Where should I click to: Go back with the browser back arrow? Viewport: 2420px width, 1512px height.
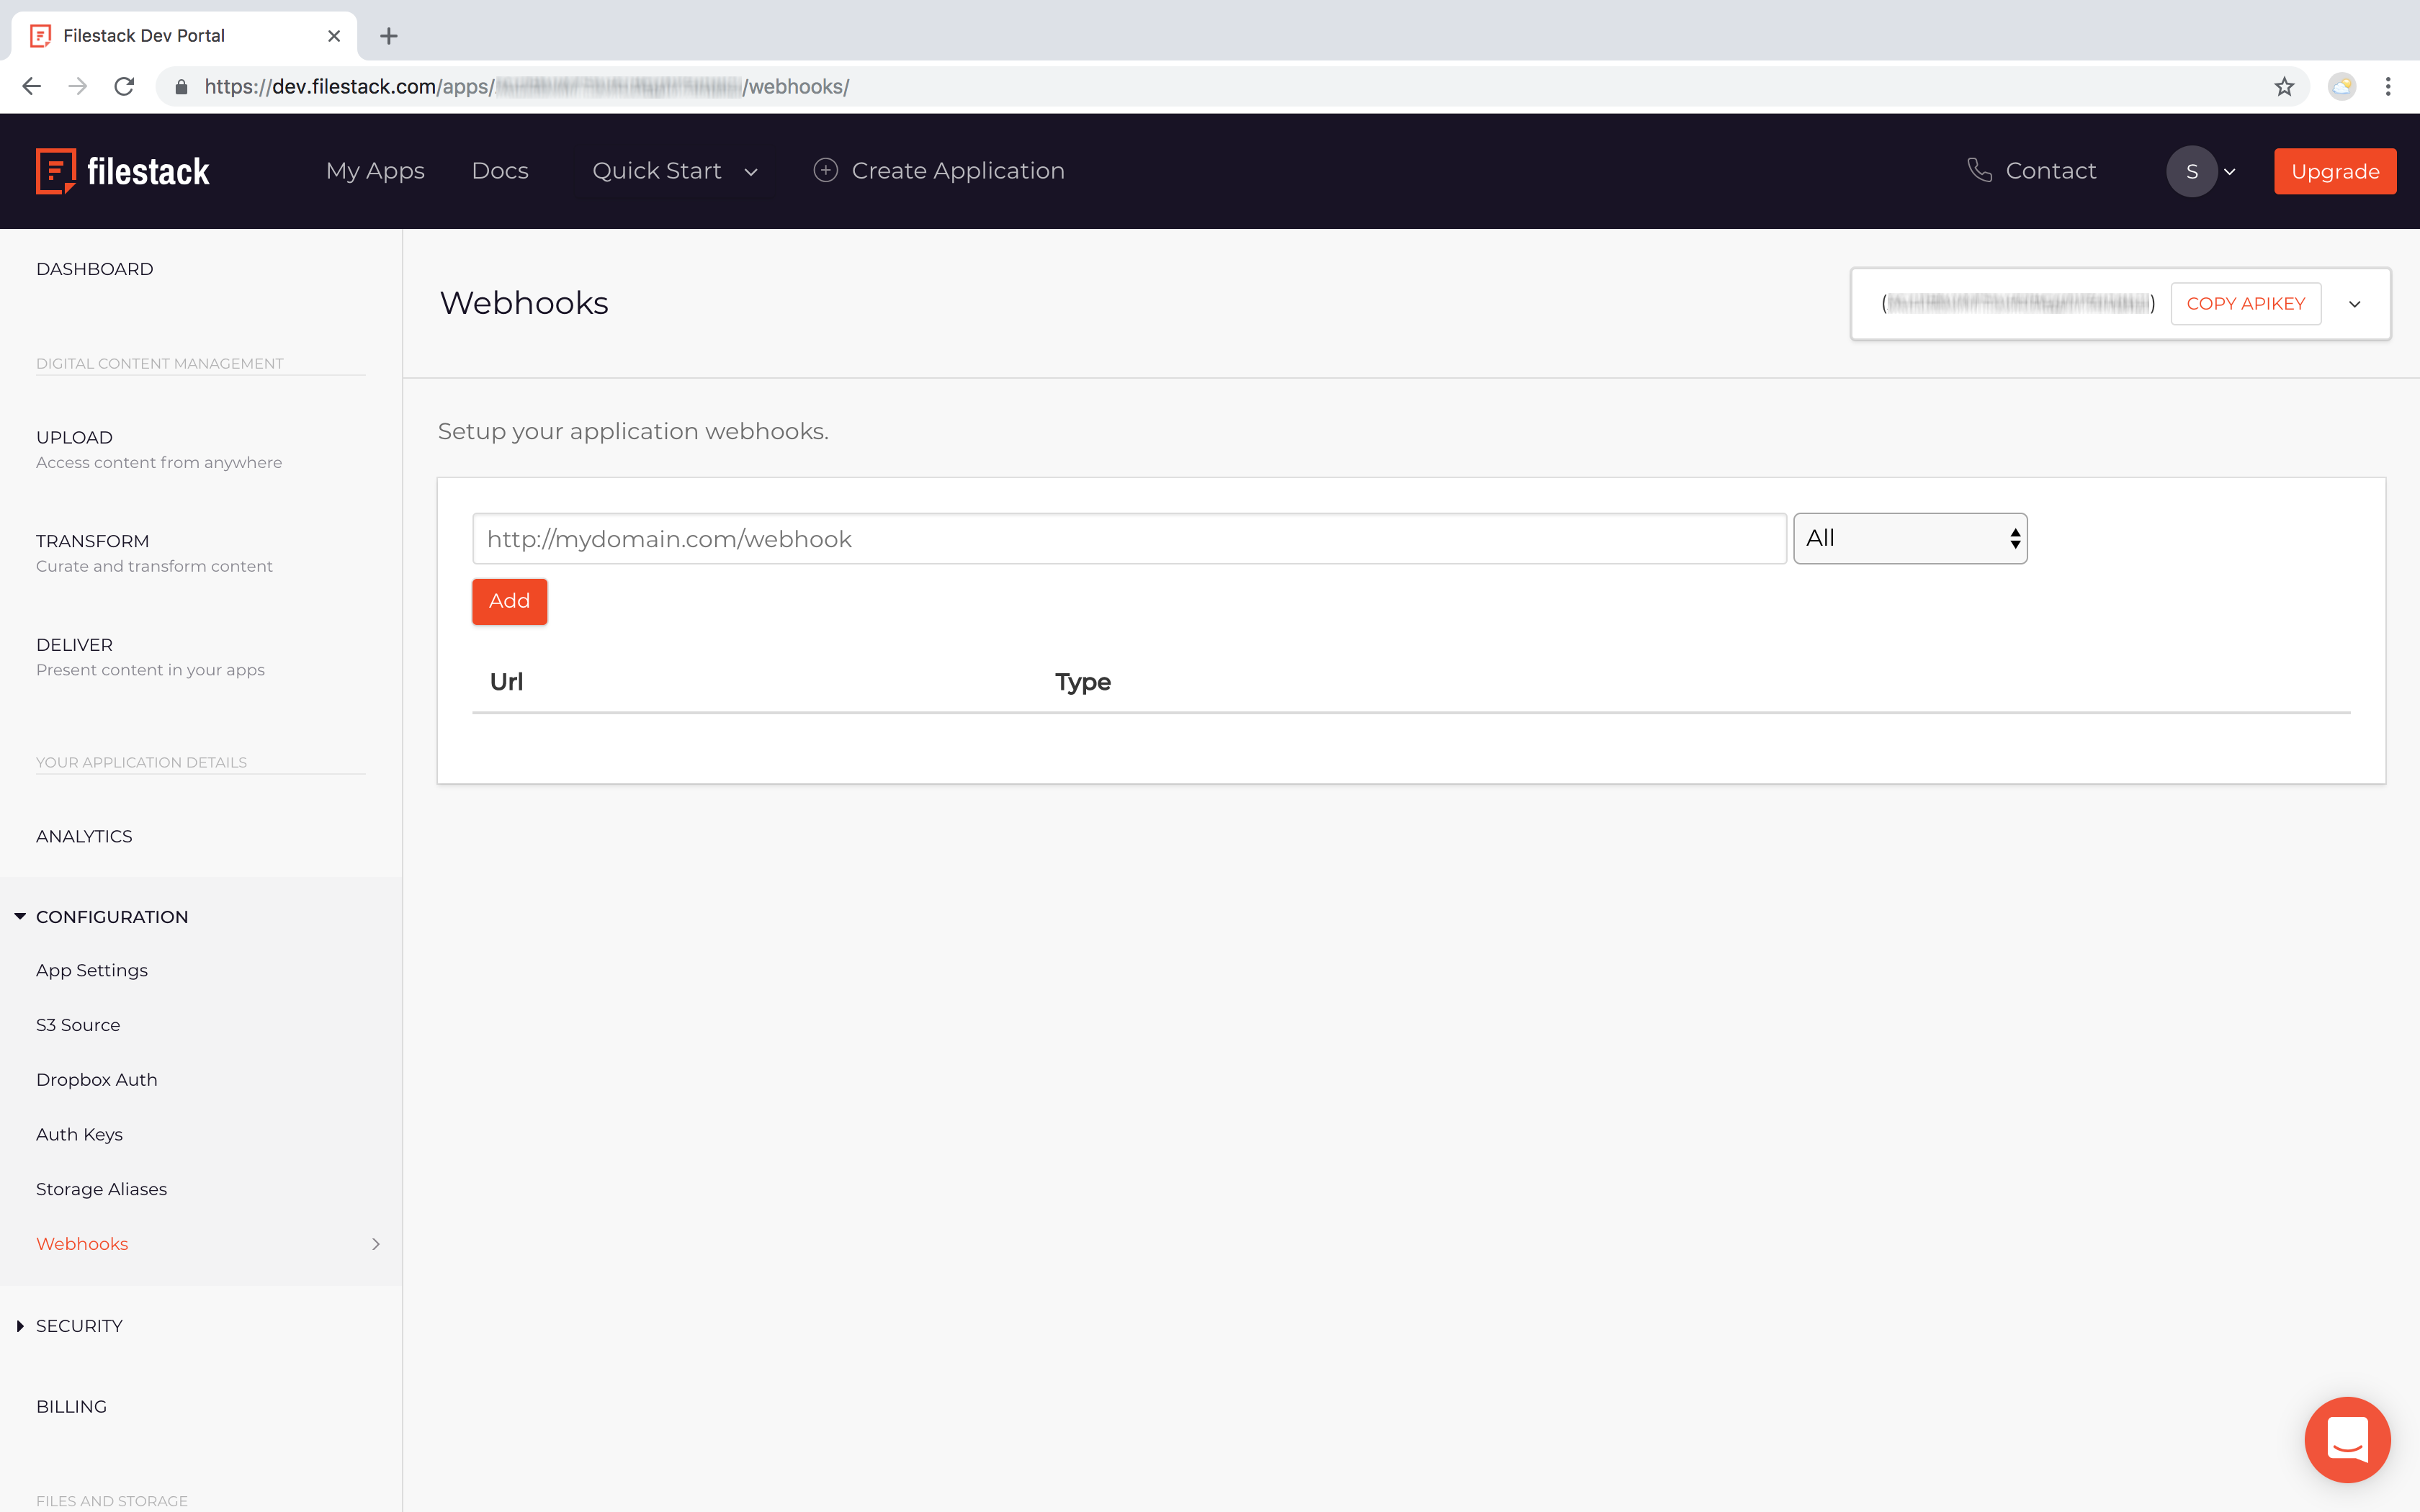32,86
